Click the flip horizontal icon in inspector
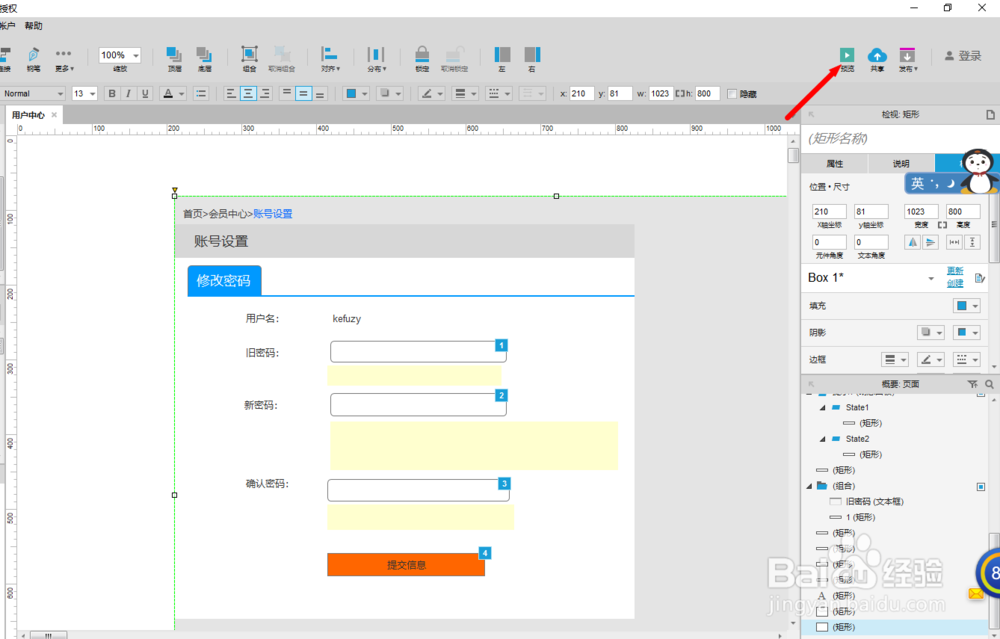This screenshot has width=1000, height=639. [x=913, y=242]
